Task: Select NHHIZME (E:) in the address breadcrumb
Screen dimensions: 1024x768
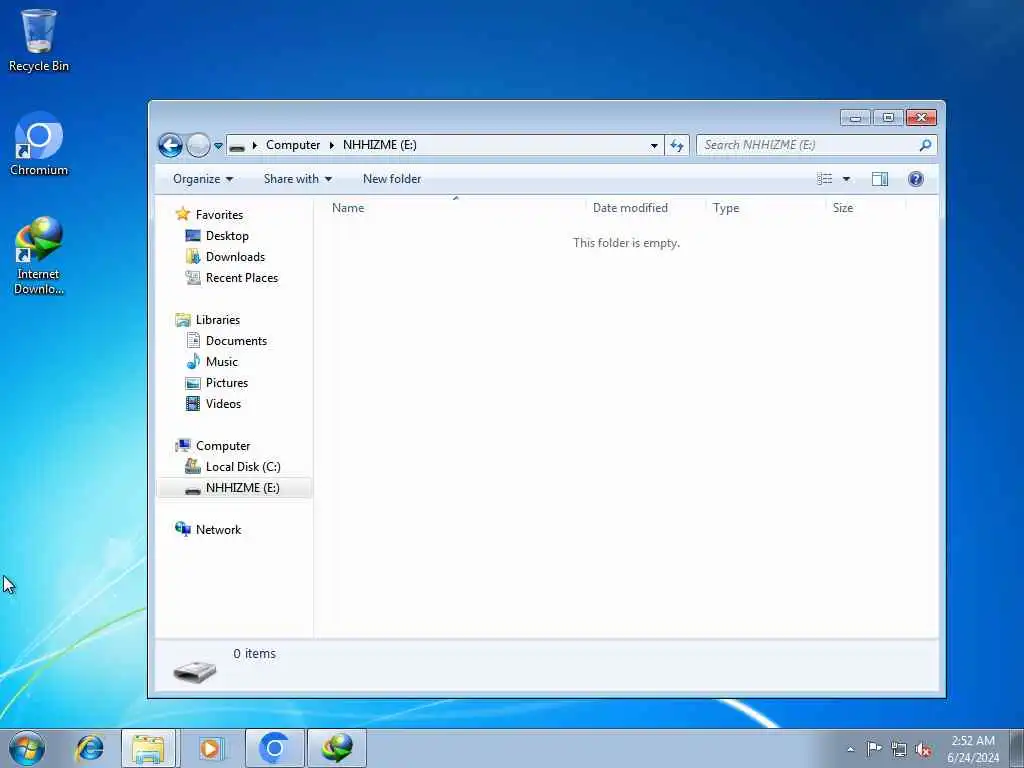Action: tap(379, 145)
